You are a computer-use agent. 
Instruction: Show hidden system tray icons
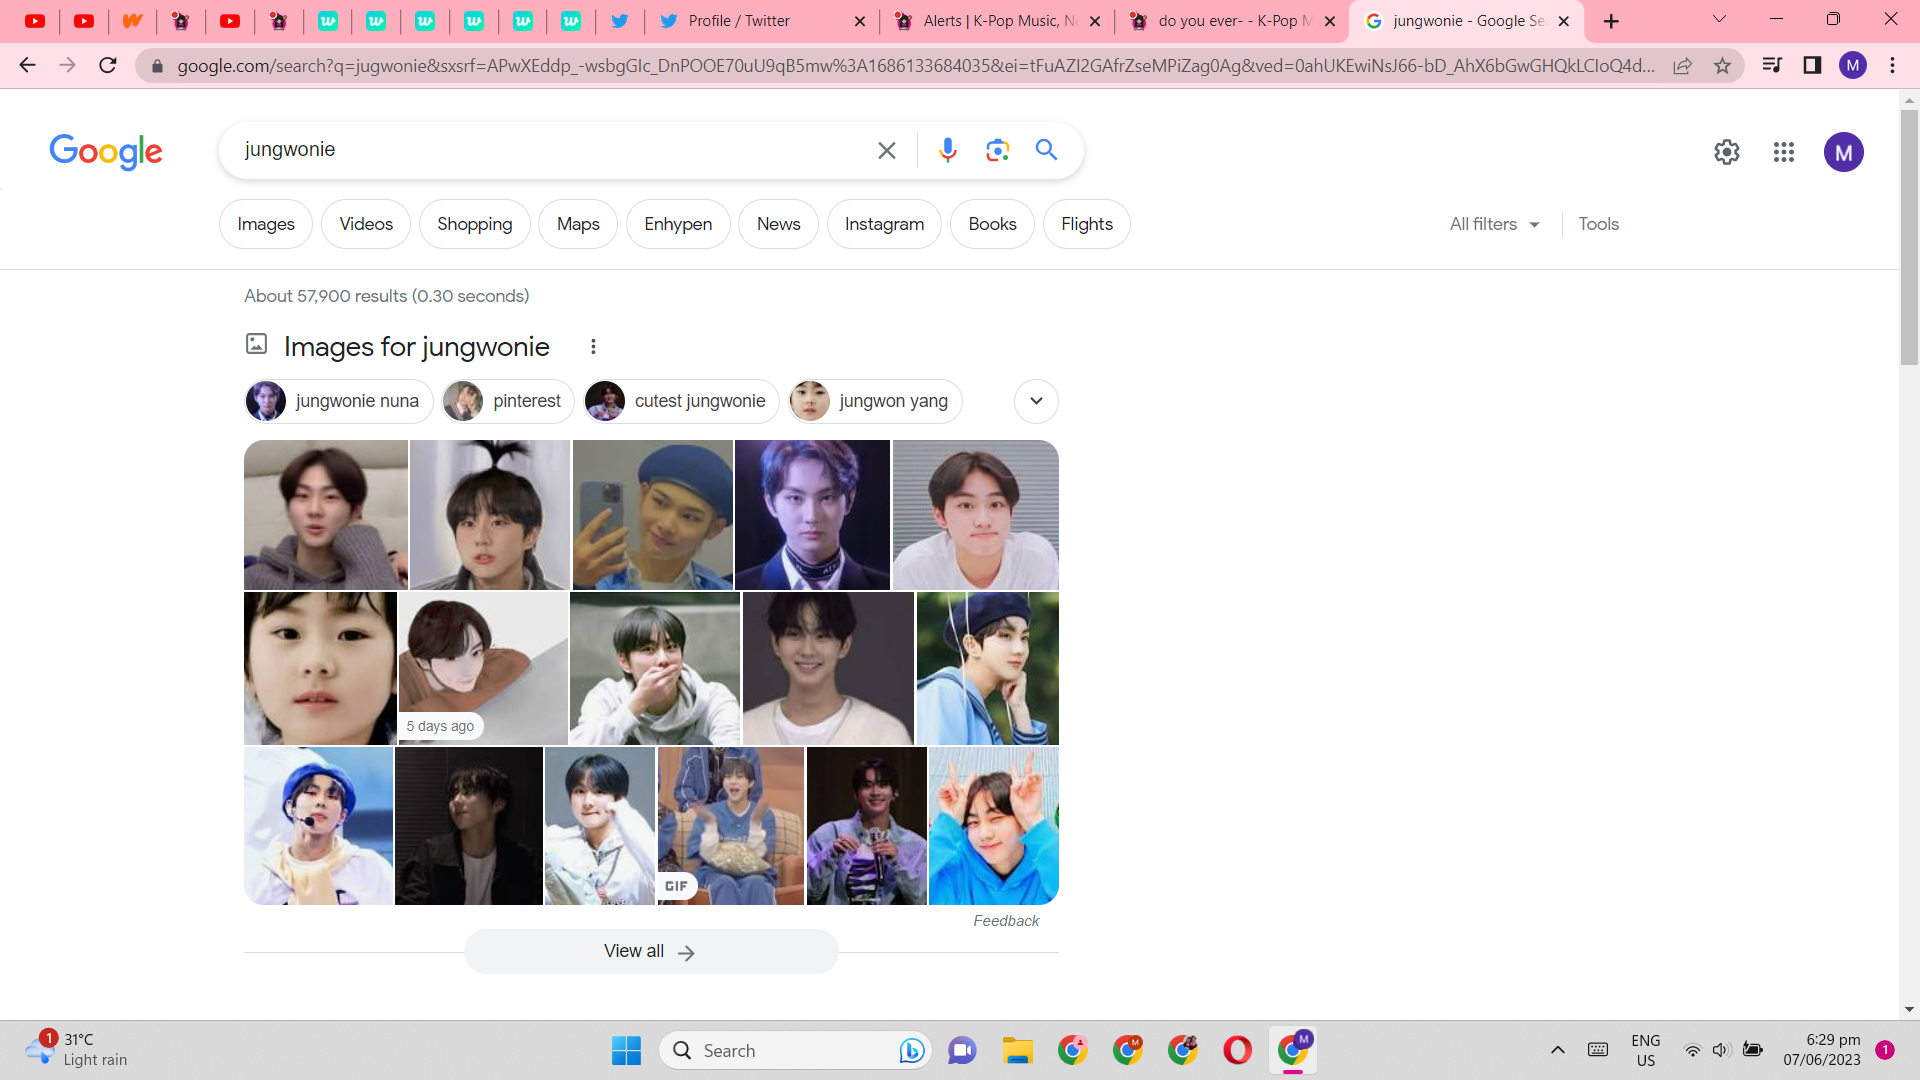pyautogui.click(x=1557, y=1050)
